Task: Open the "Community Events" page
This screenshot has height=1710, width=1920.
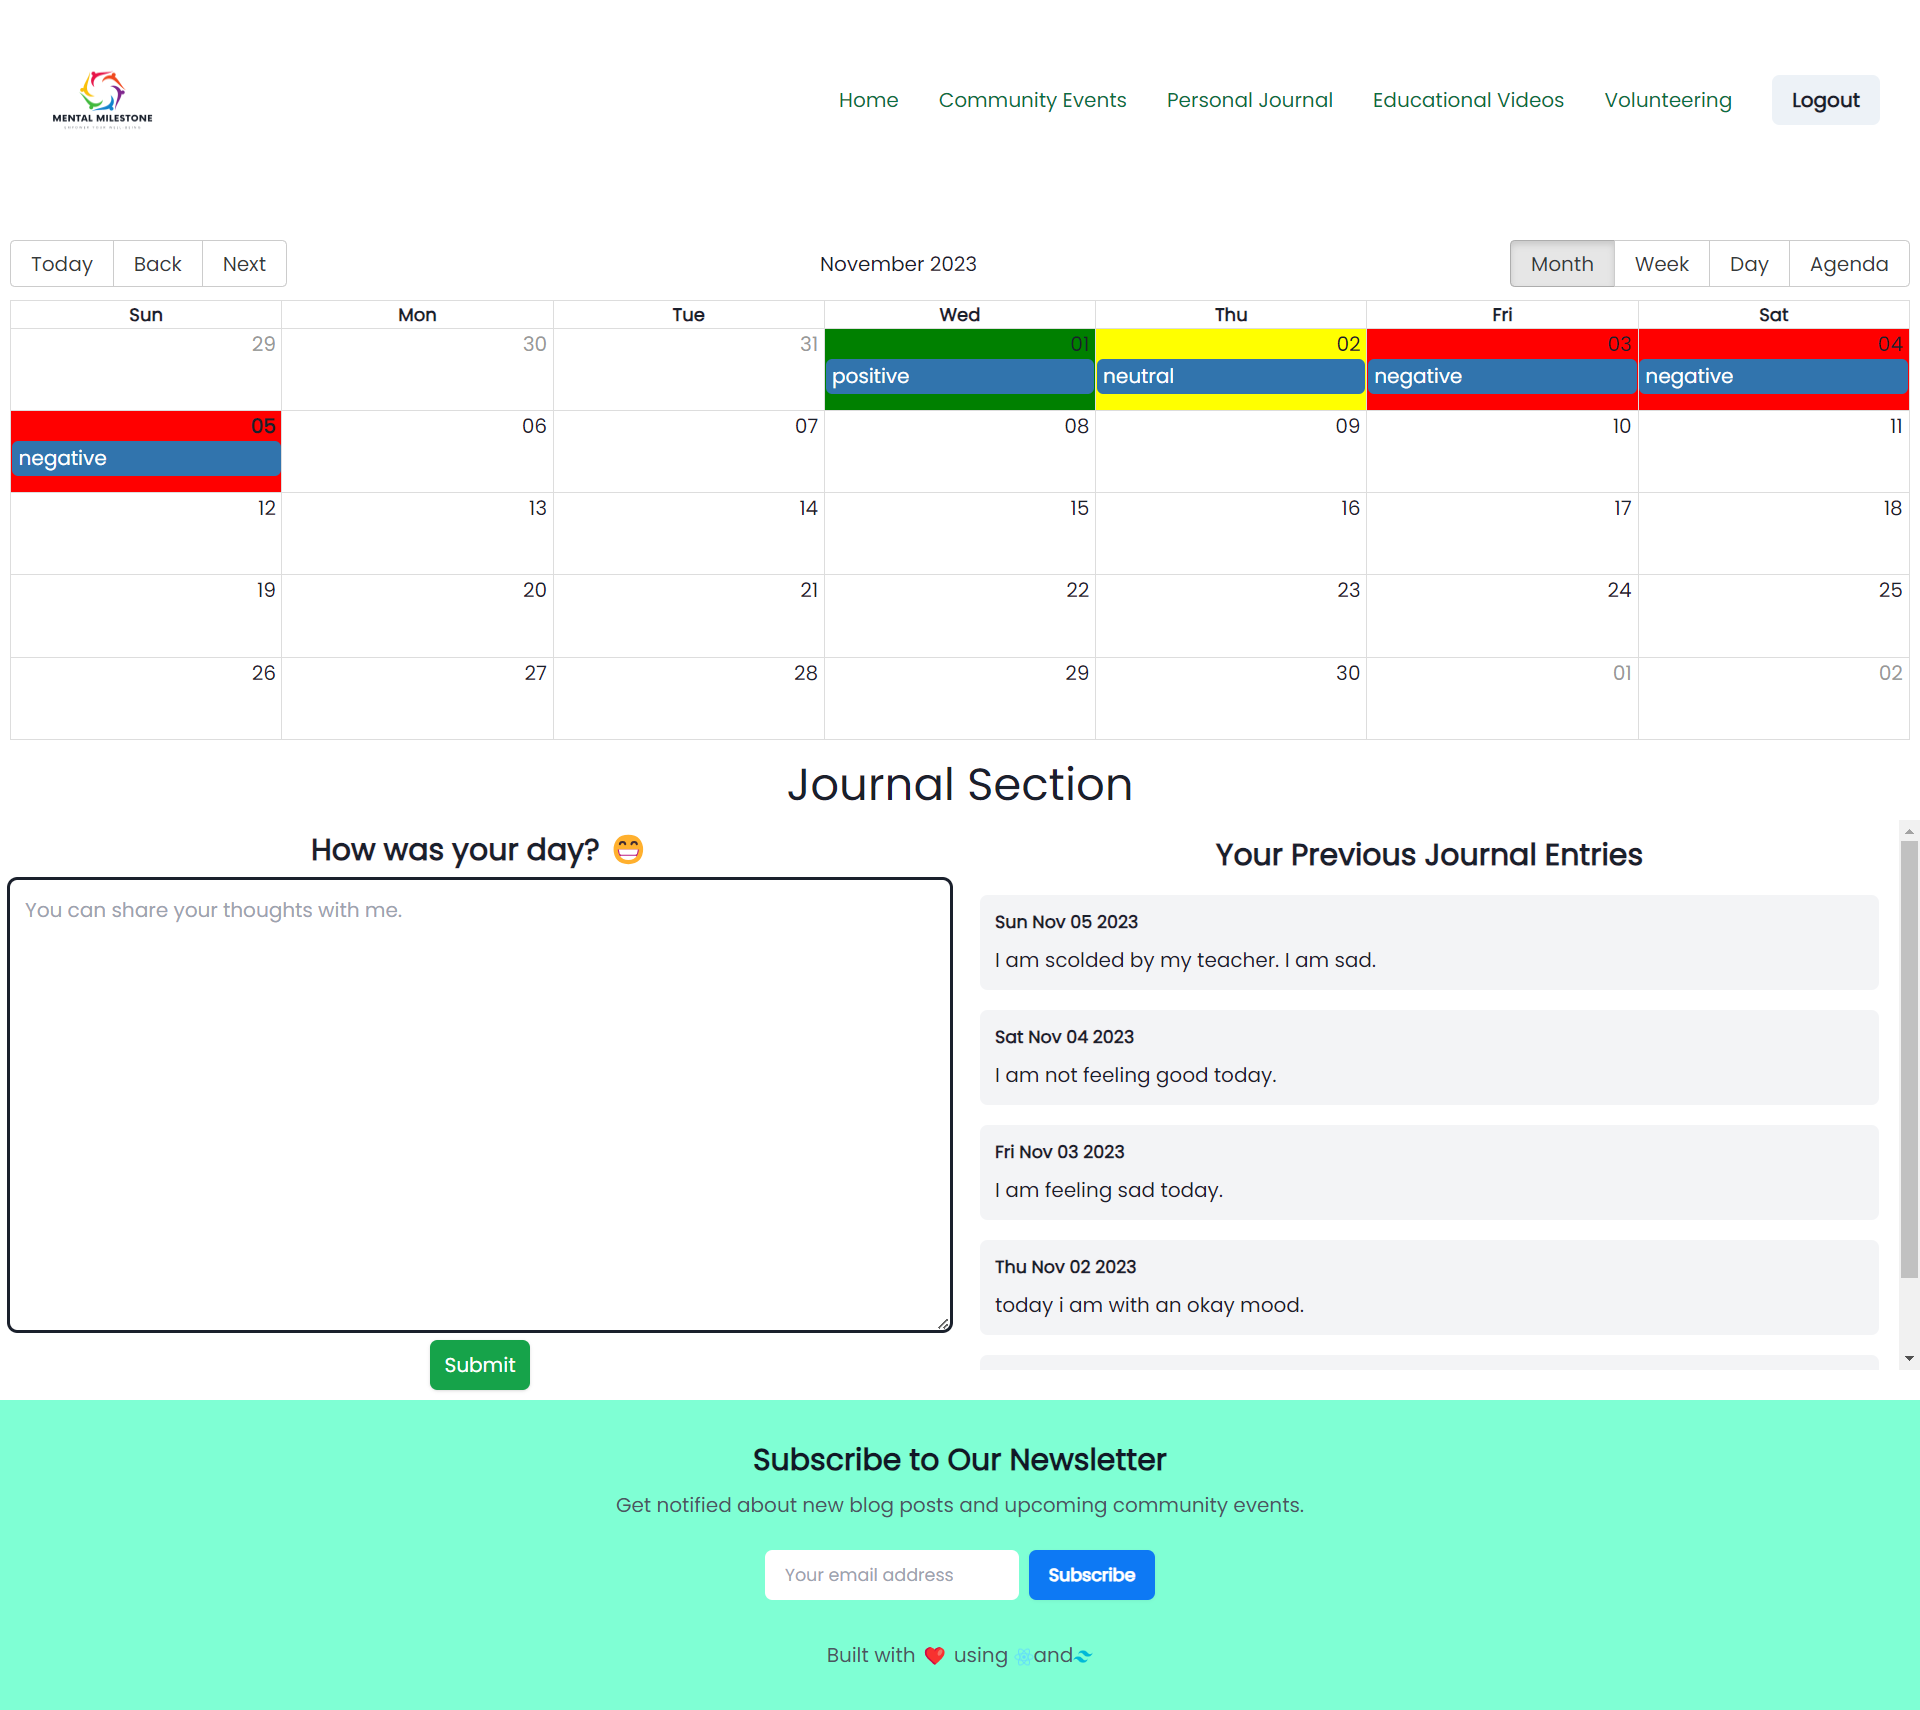Action: click(1032, 100)
